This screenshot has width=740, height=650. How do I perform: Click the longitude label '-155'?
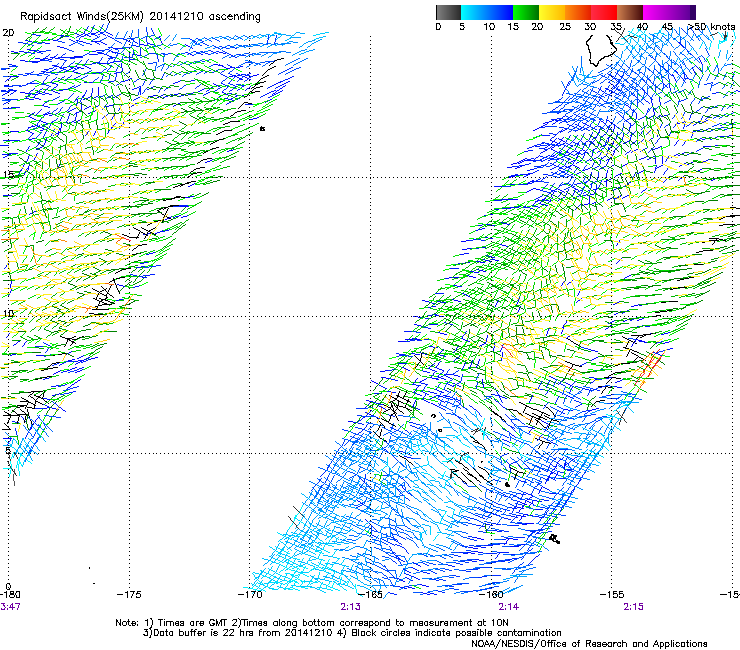click(612, 595)
